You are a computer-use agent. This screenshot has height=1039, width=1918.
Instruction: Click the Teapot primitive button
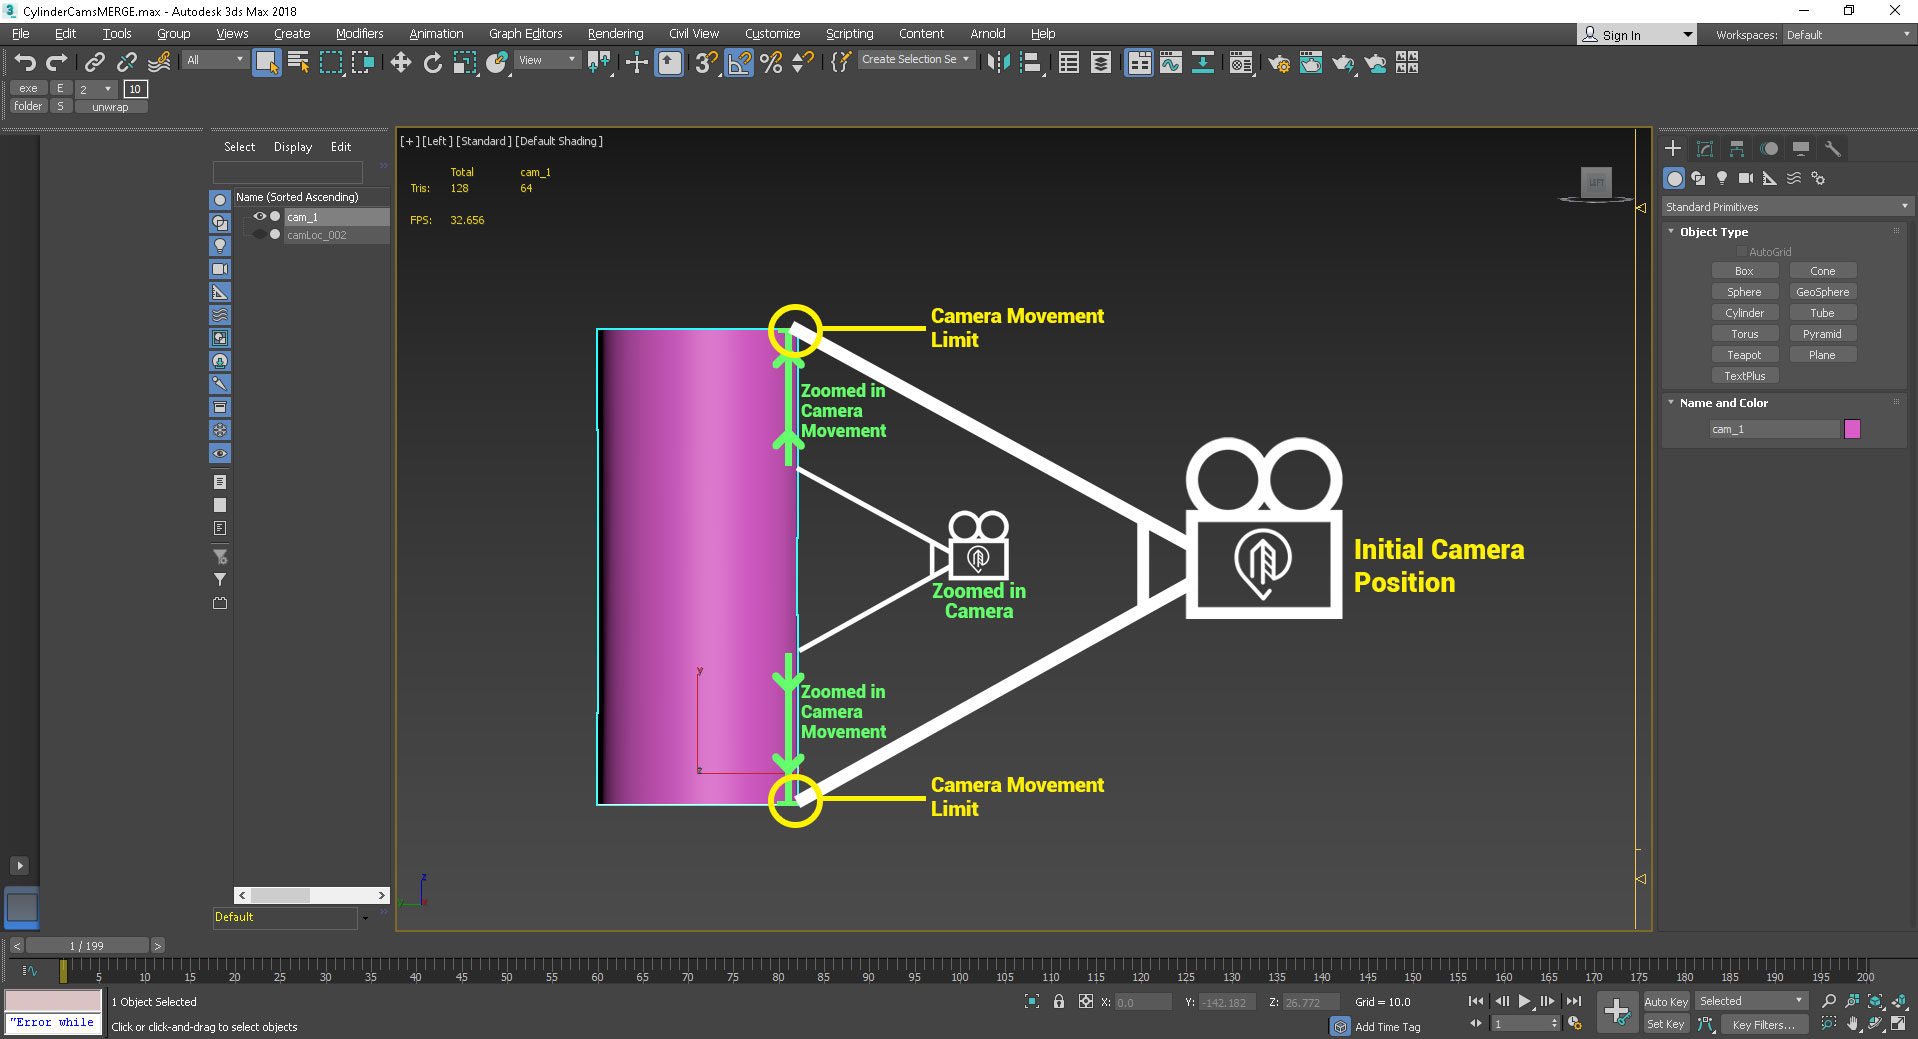click(x=1744, y=355)
